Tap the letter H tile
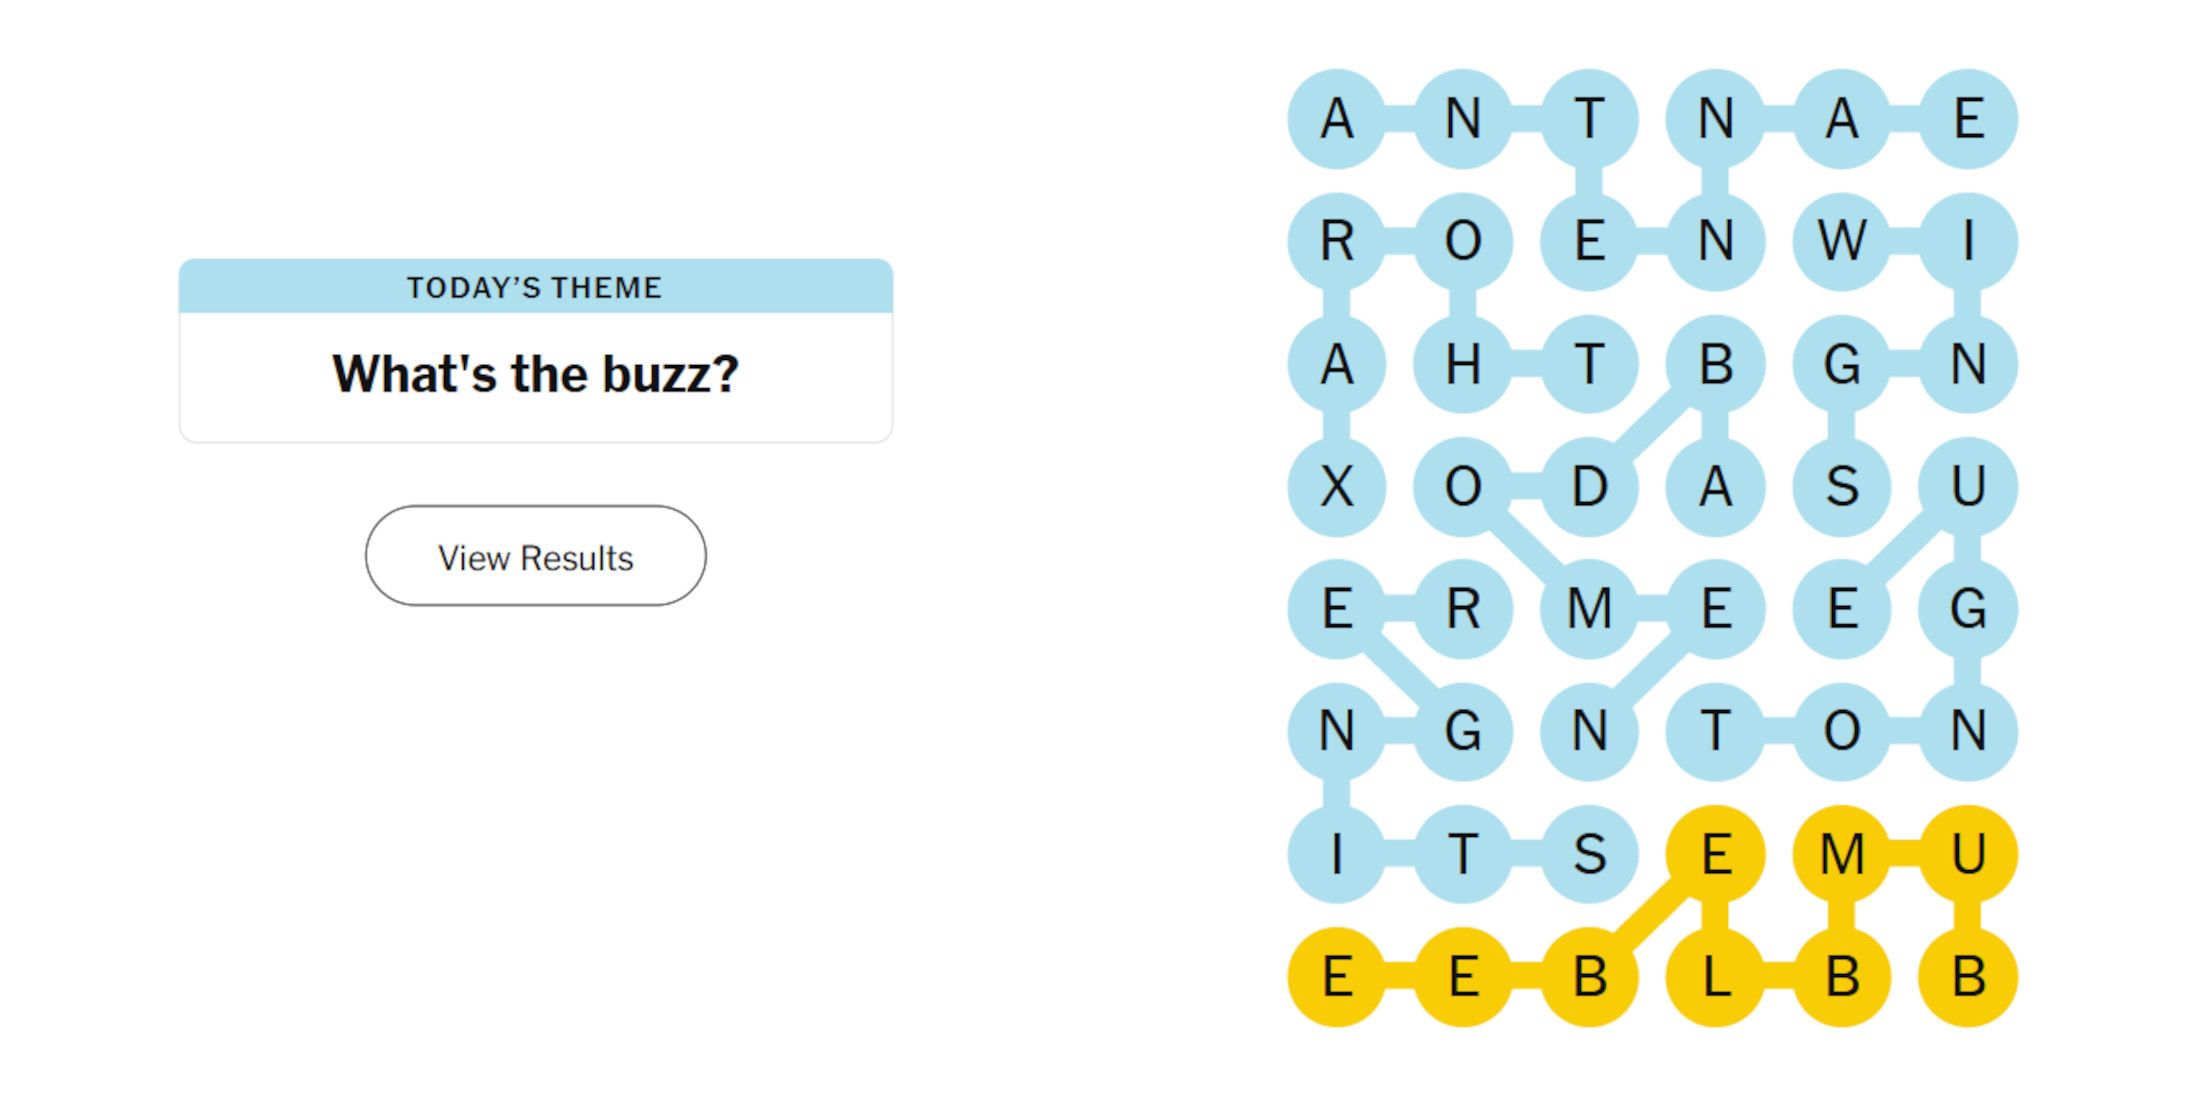Screen dimensions: 2200x1100 tap(1463, 364)
